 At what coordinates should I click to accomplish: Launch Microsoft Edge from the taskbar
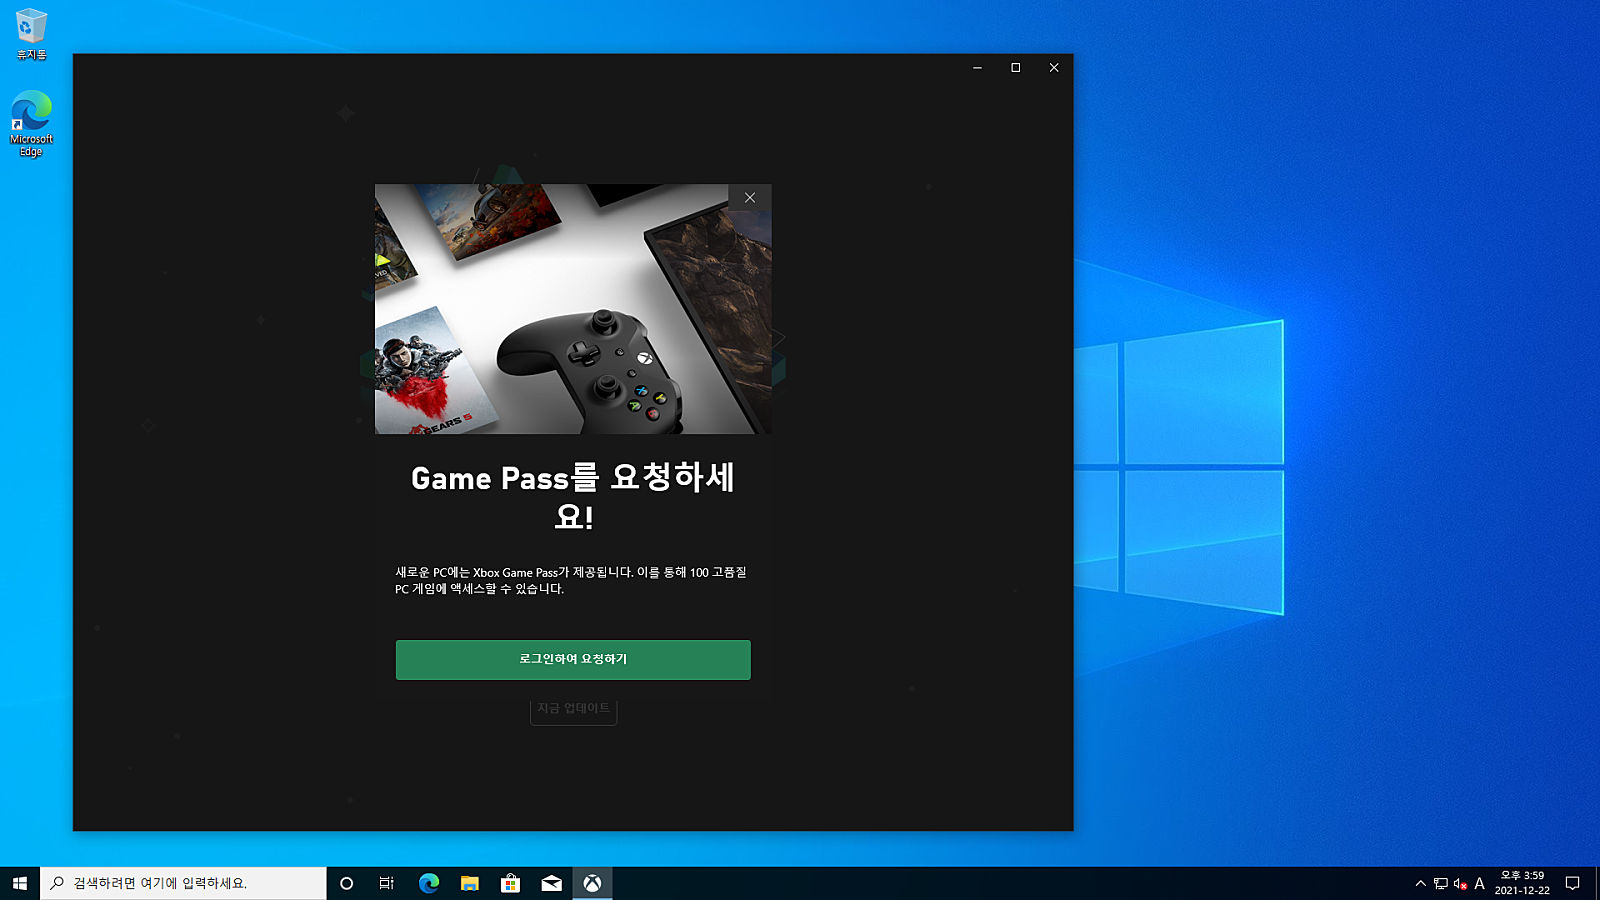tap(429, 883)
